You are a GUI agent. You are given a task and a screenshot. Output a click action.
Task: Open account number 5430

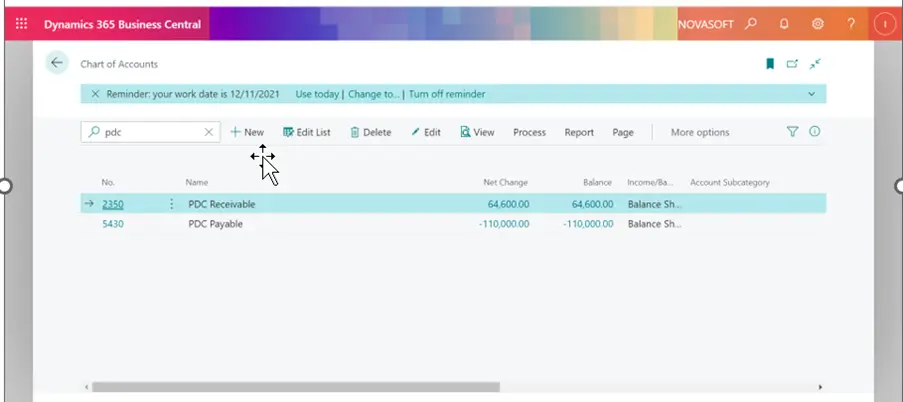tap(113, 223)
